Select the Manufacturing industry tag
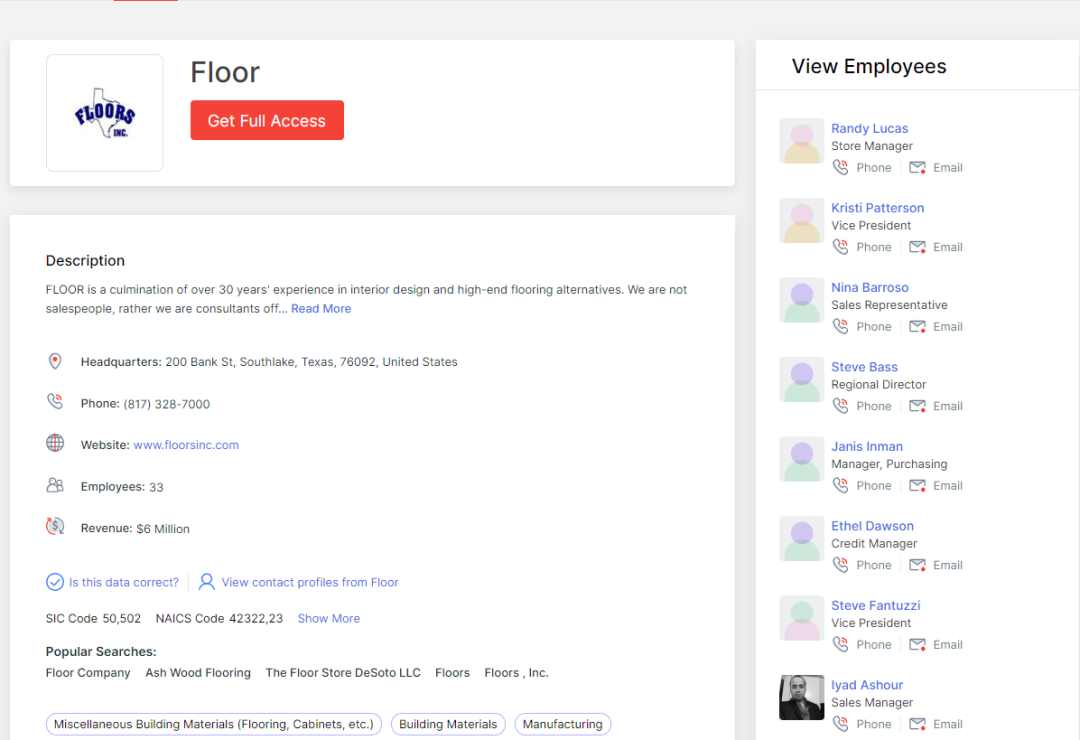The image size is (1080, 740). click(x=562, y=724)
